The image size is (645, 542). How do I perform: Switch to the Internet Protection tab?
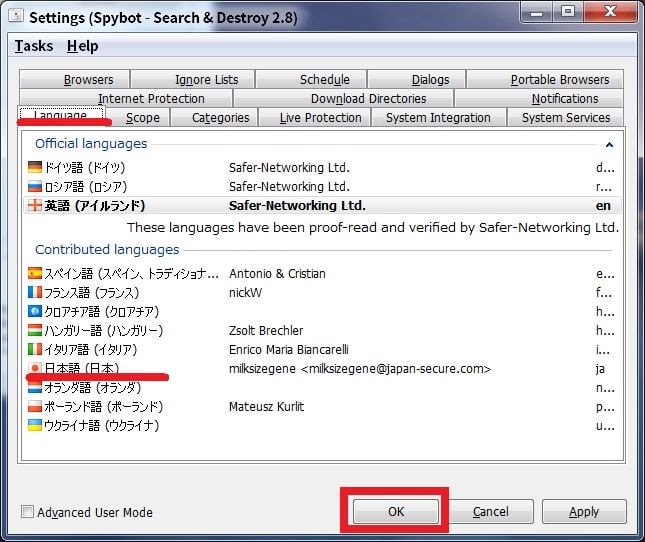(126, 98)
